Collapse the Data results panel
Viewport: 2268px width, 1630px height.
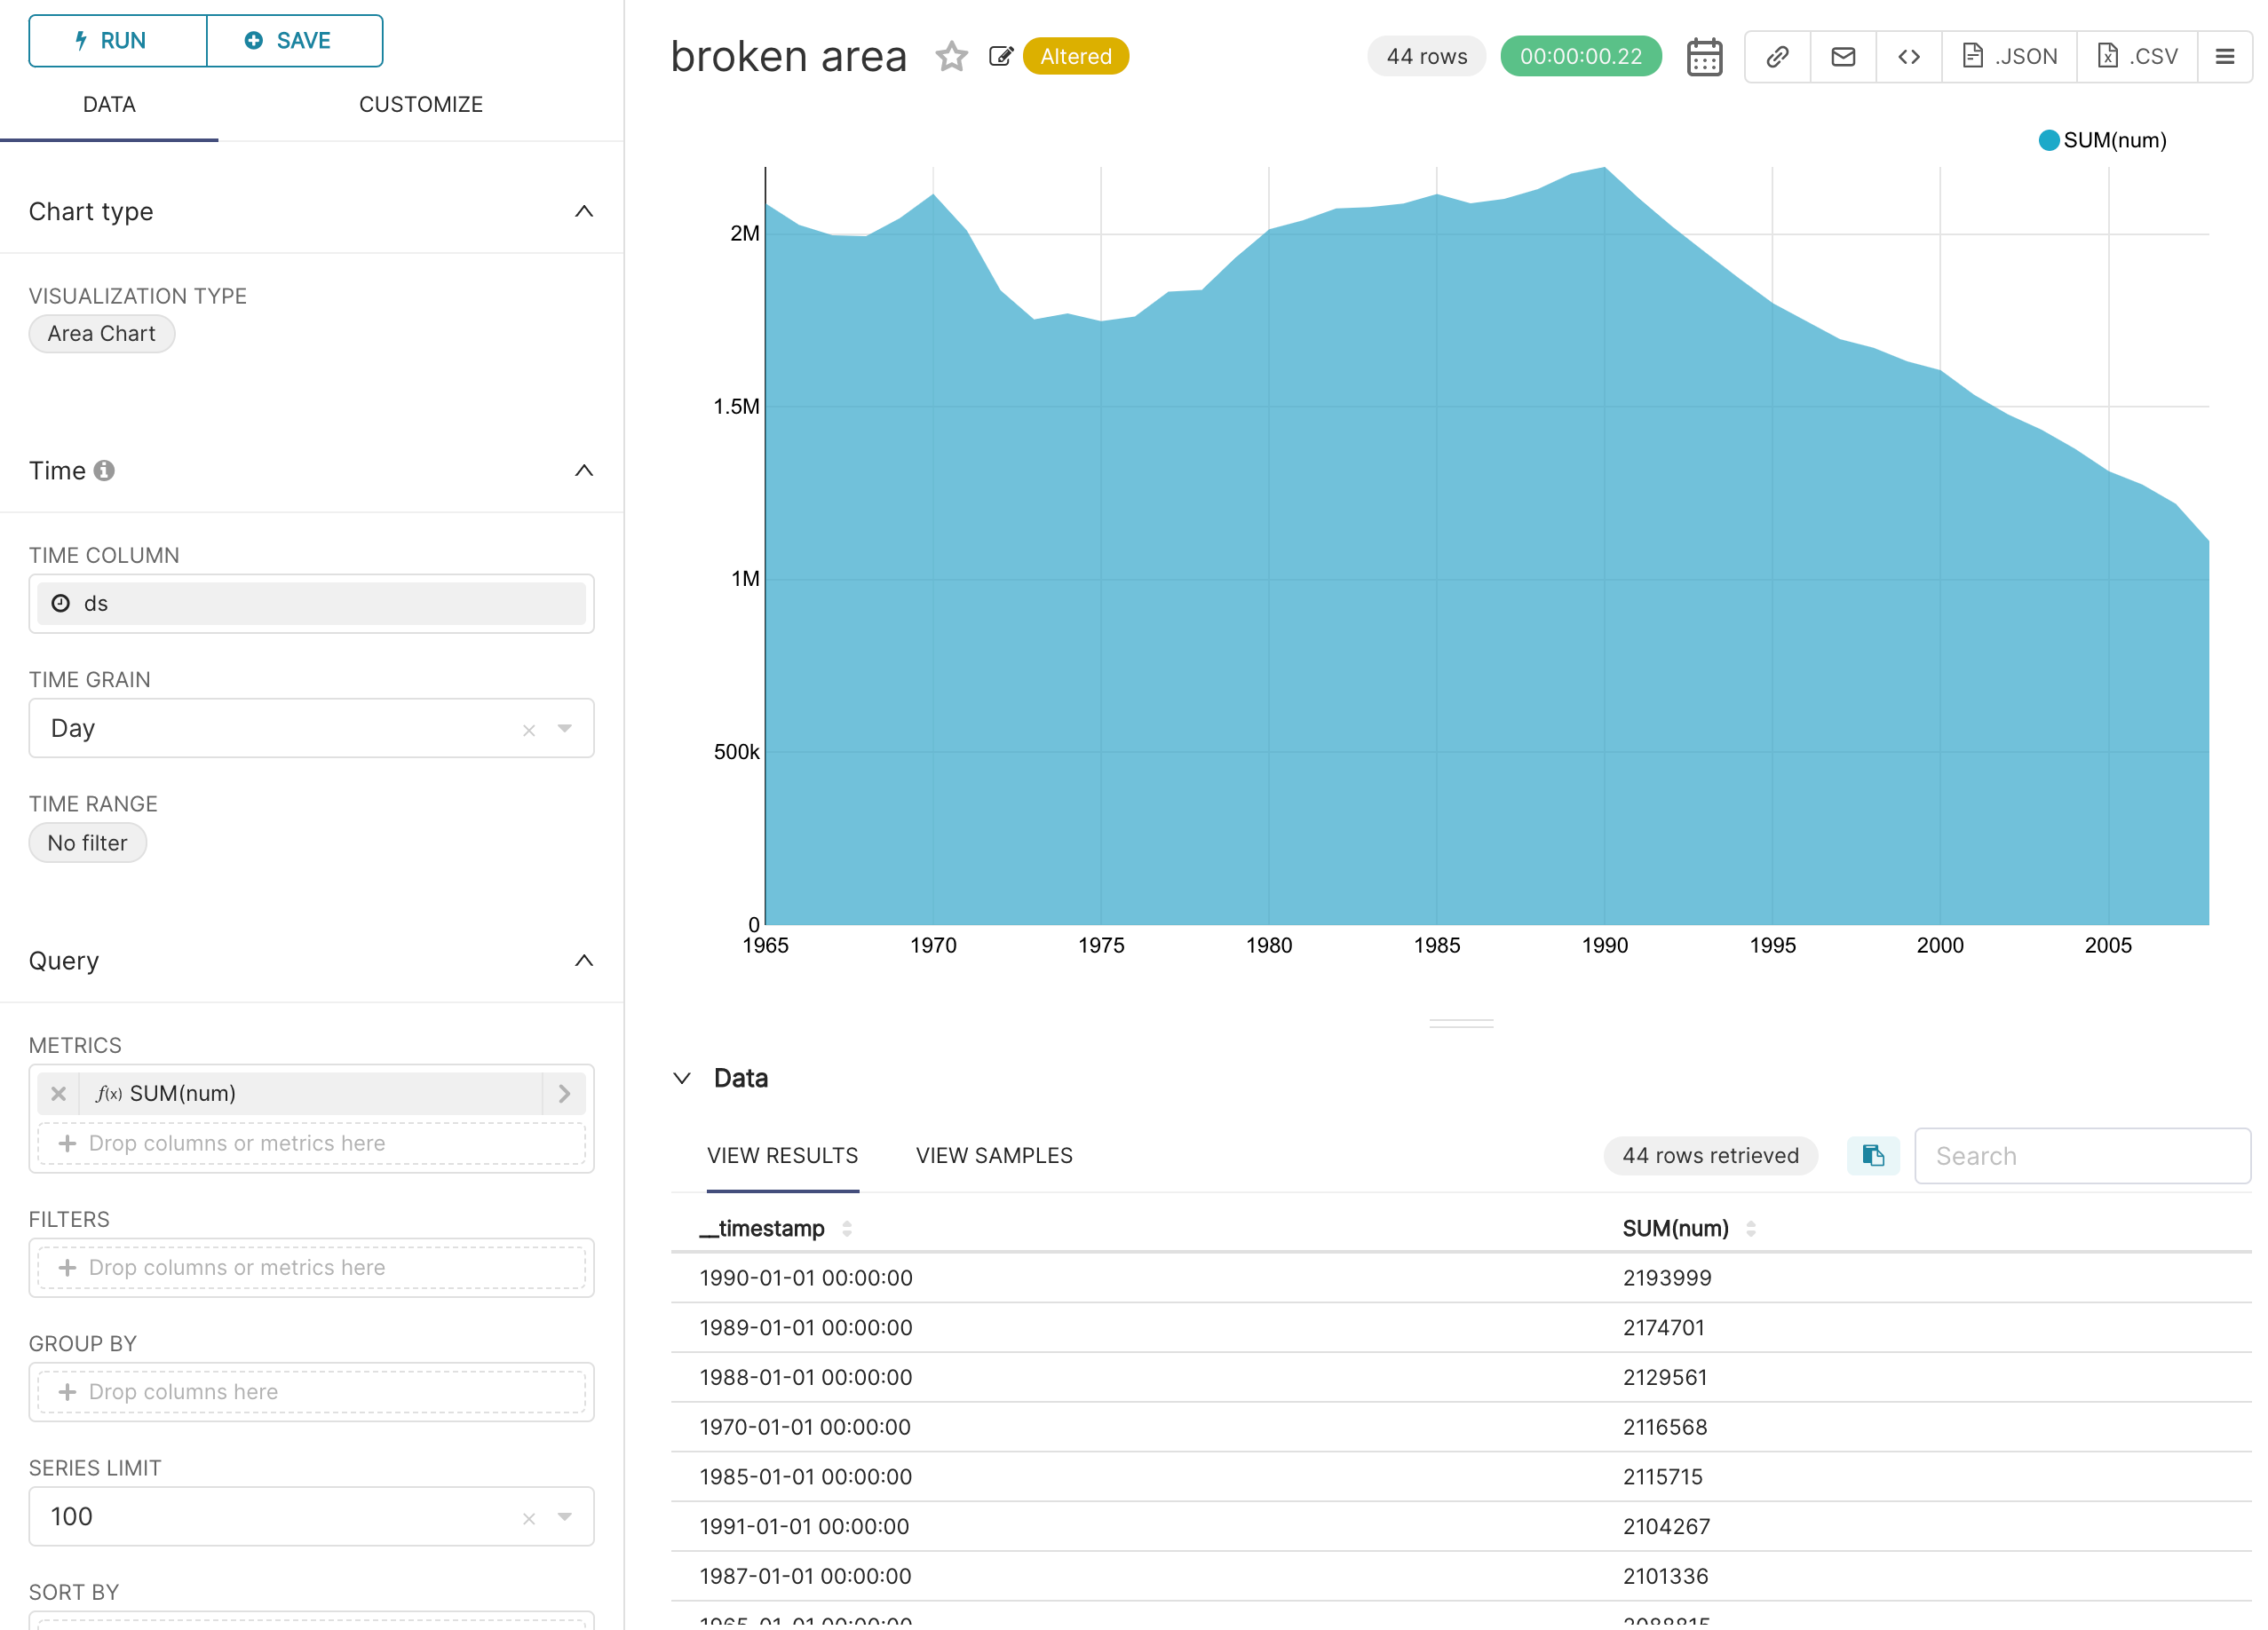682,1078
